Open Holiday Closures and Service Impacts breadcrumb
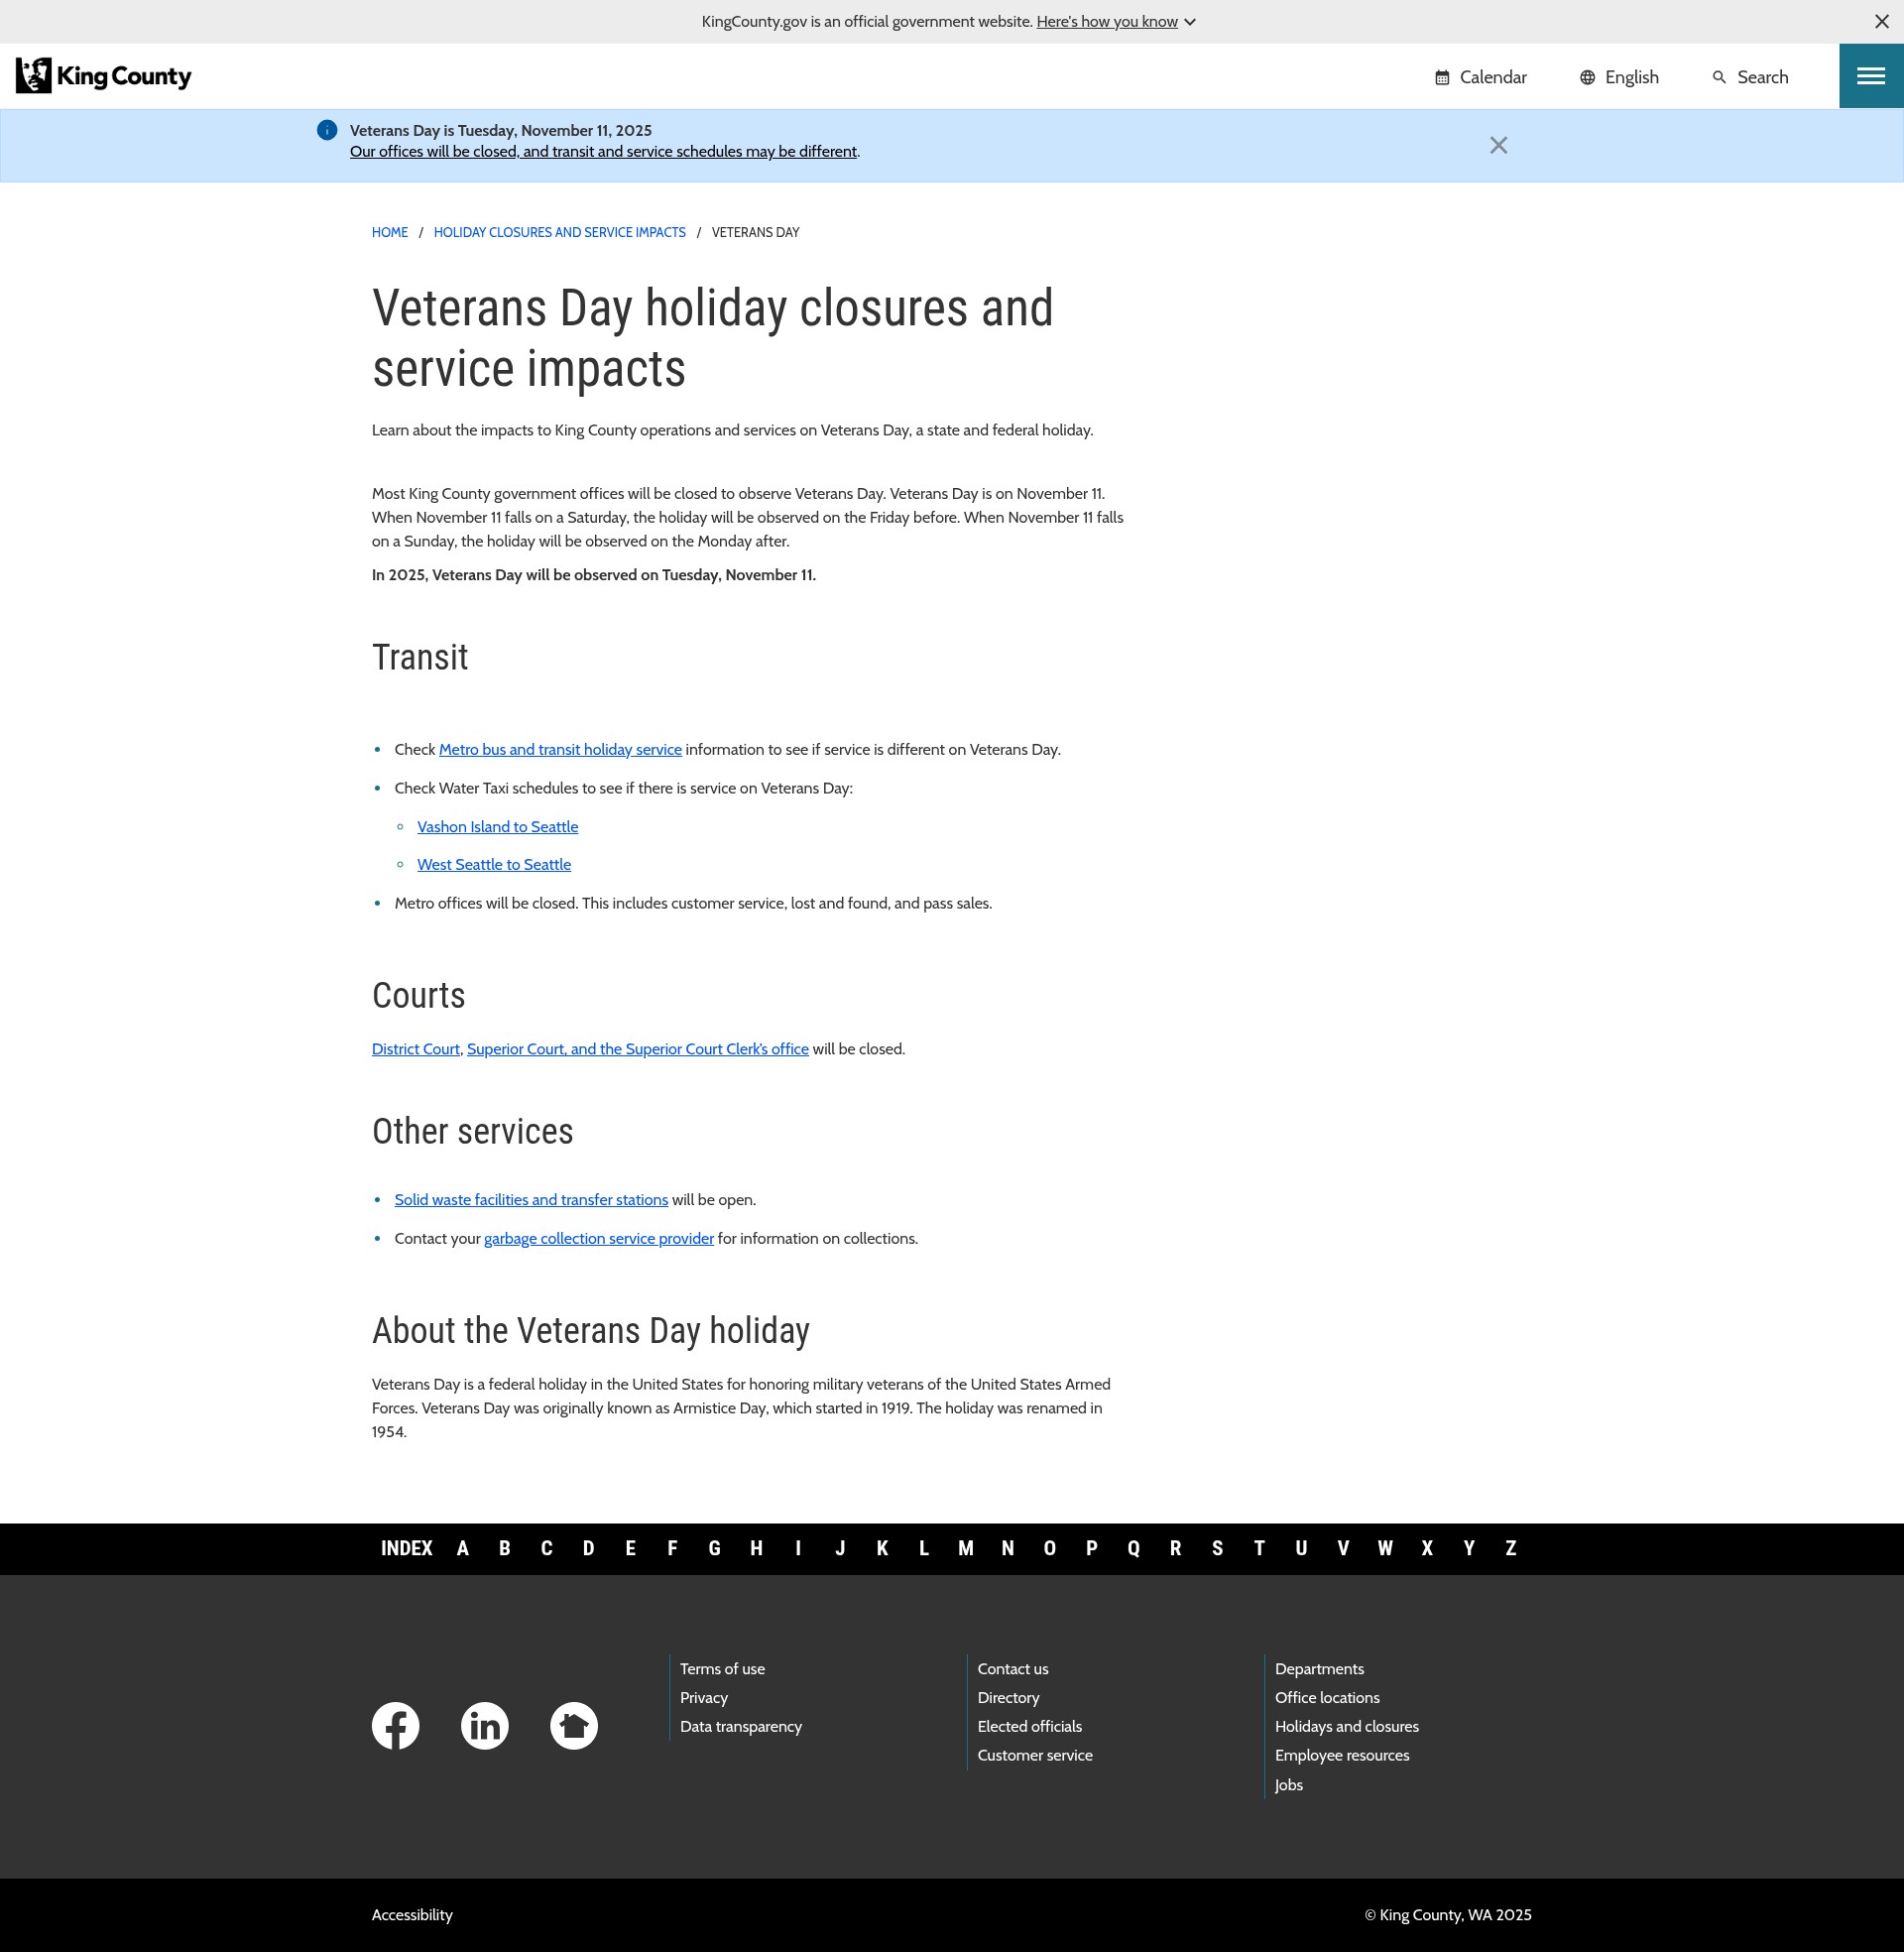Viewport: 1904px width, 1952px height. (559, 232)
